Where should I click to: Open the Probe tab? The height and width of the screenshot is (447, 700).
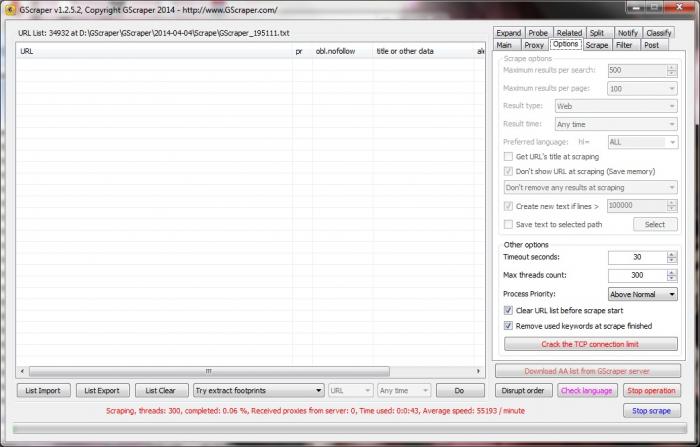[538, 33]
